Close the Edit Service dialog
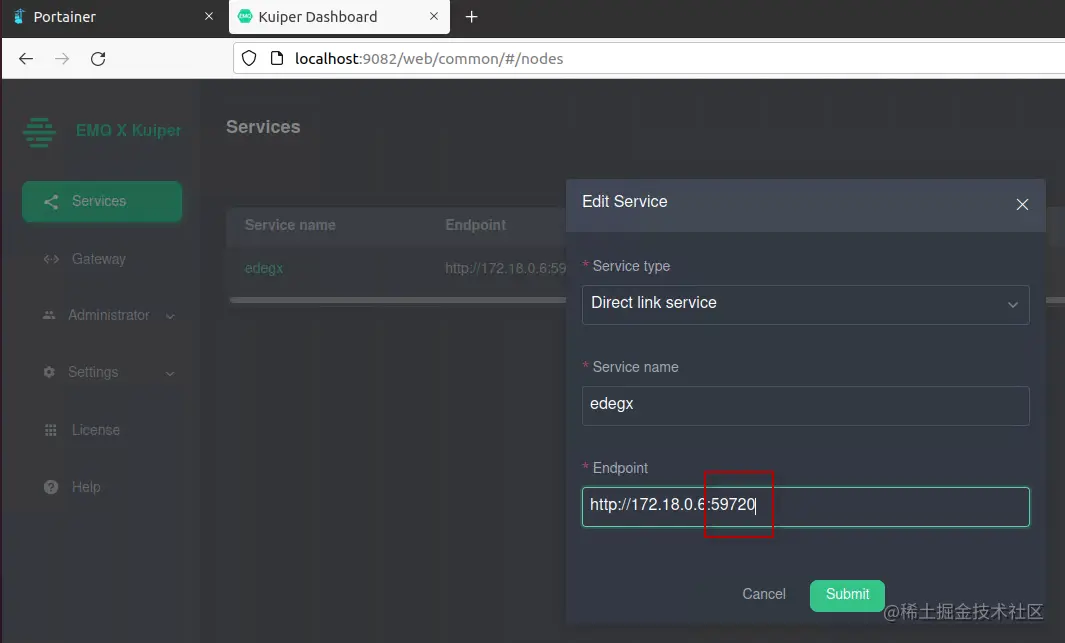Image resolution: width=1065 pixels, height=643 pixels. (1022, 204)
